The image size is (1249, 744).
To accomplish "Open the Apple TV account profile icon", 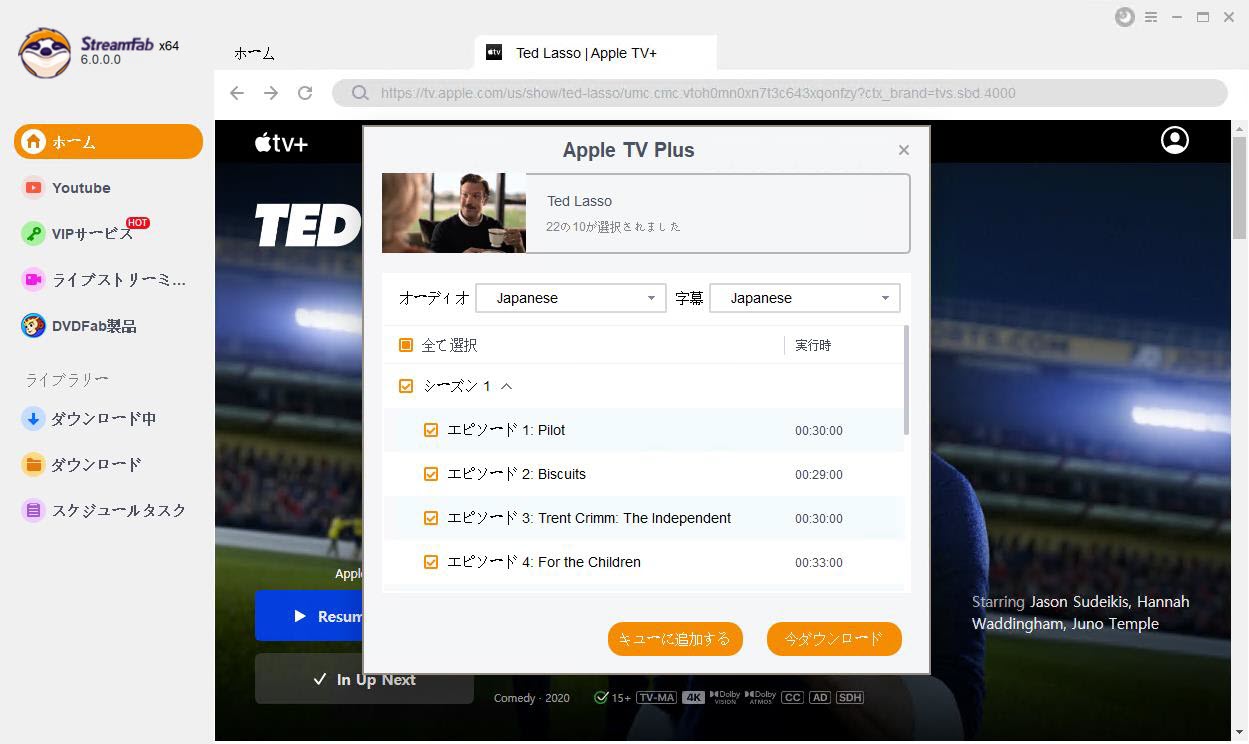I will 1175,140.
